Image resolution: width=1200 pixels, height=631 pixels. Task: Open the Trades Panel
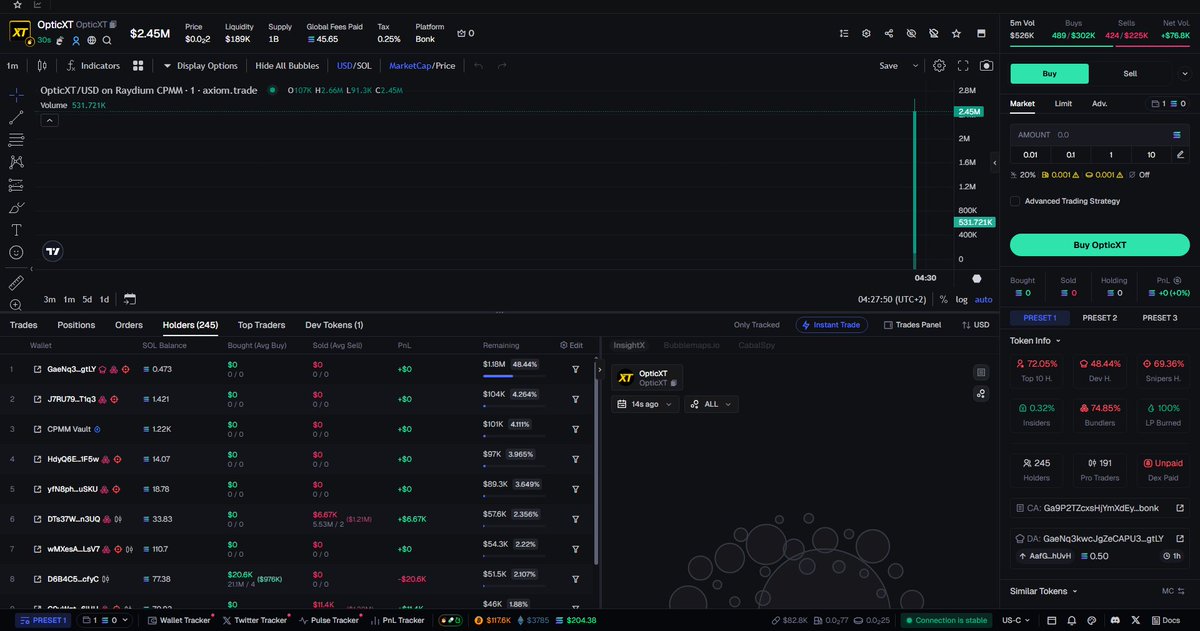coord(912,325)
